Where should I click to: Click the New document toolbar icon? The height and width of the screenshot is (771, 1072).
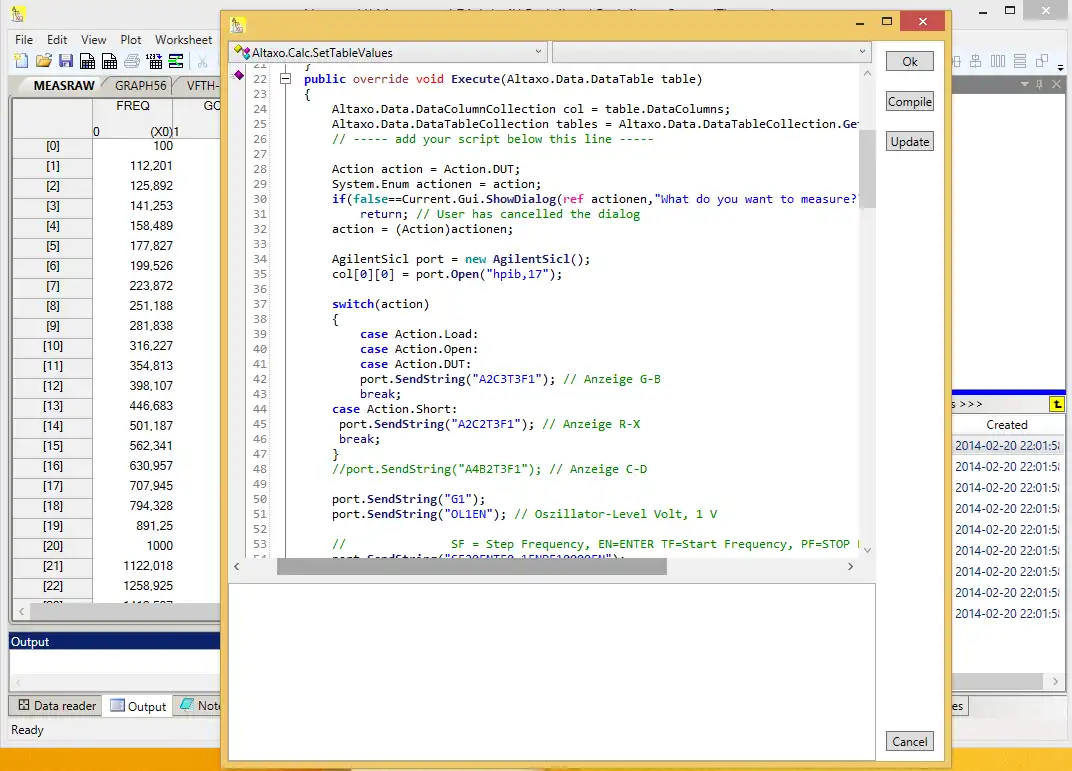22,62
